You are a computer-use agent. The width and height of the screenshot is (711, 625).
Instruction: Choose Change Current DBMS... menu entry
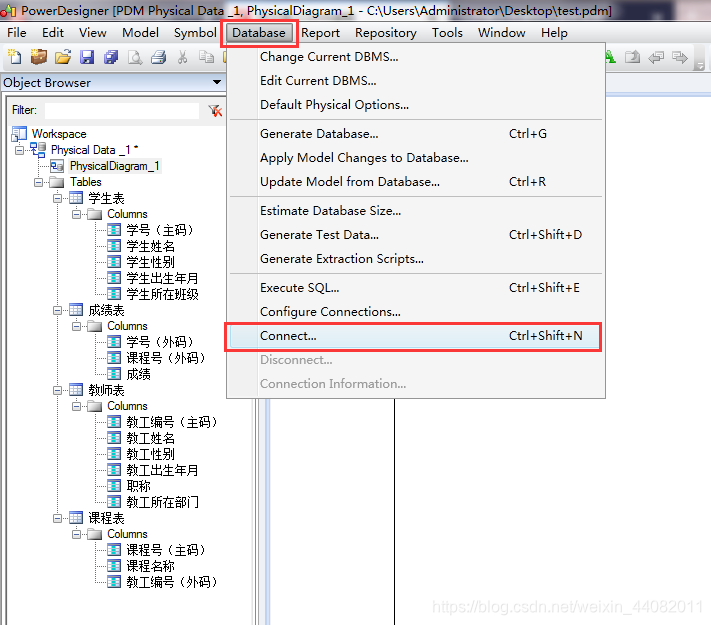click(416, 57)
